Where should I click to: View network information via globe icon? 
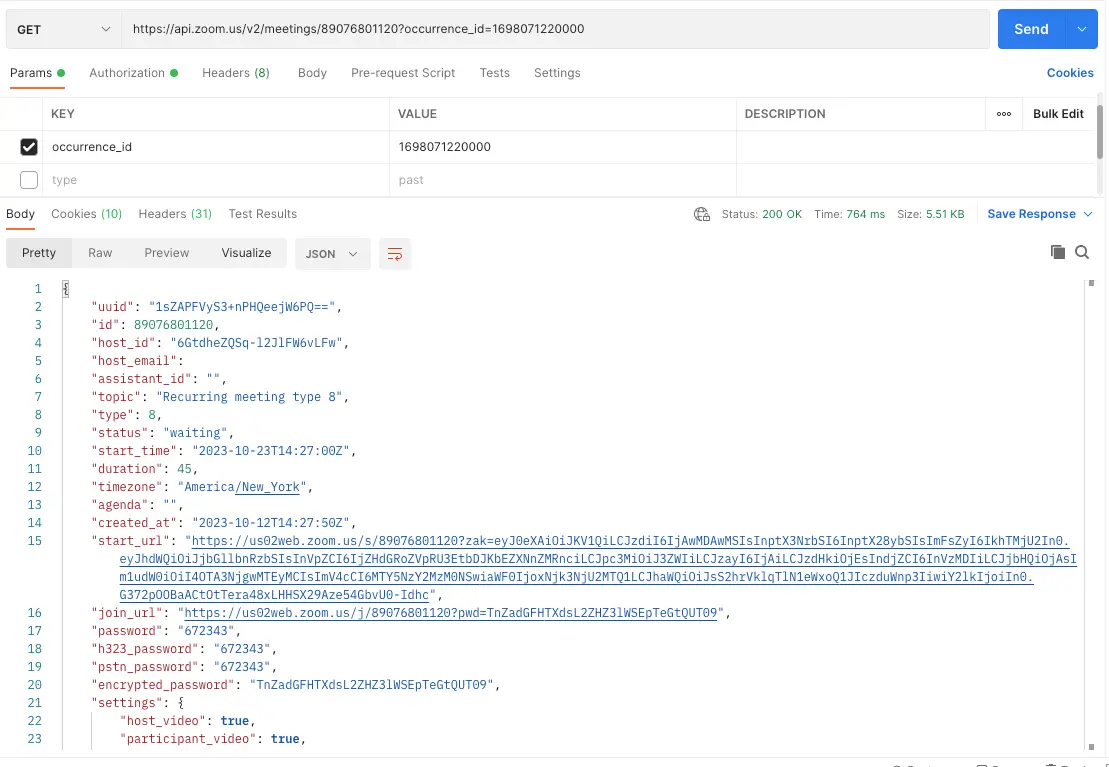click(x=701, y=213)
